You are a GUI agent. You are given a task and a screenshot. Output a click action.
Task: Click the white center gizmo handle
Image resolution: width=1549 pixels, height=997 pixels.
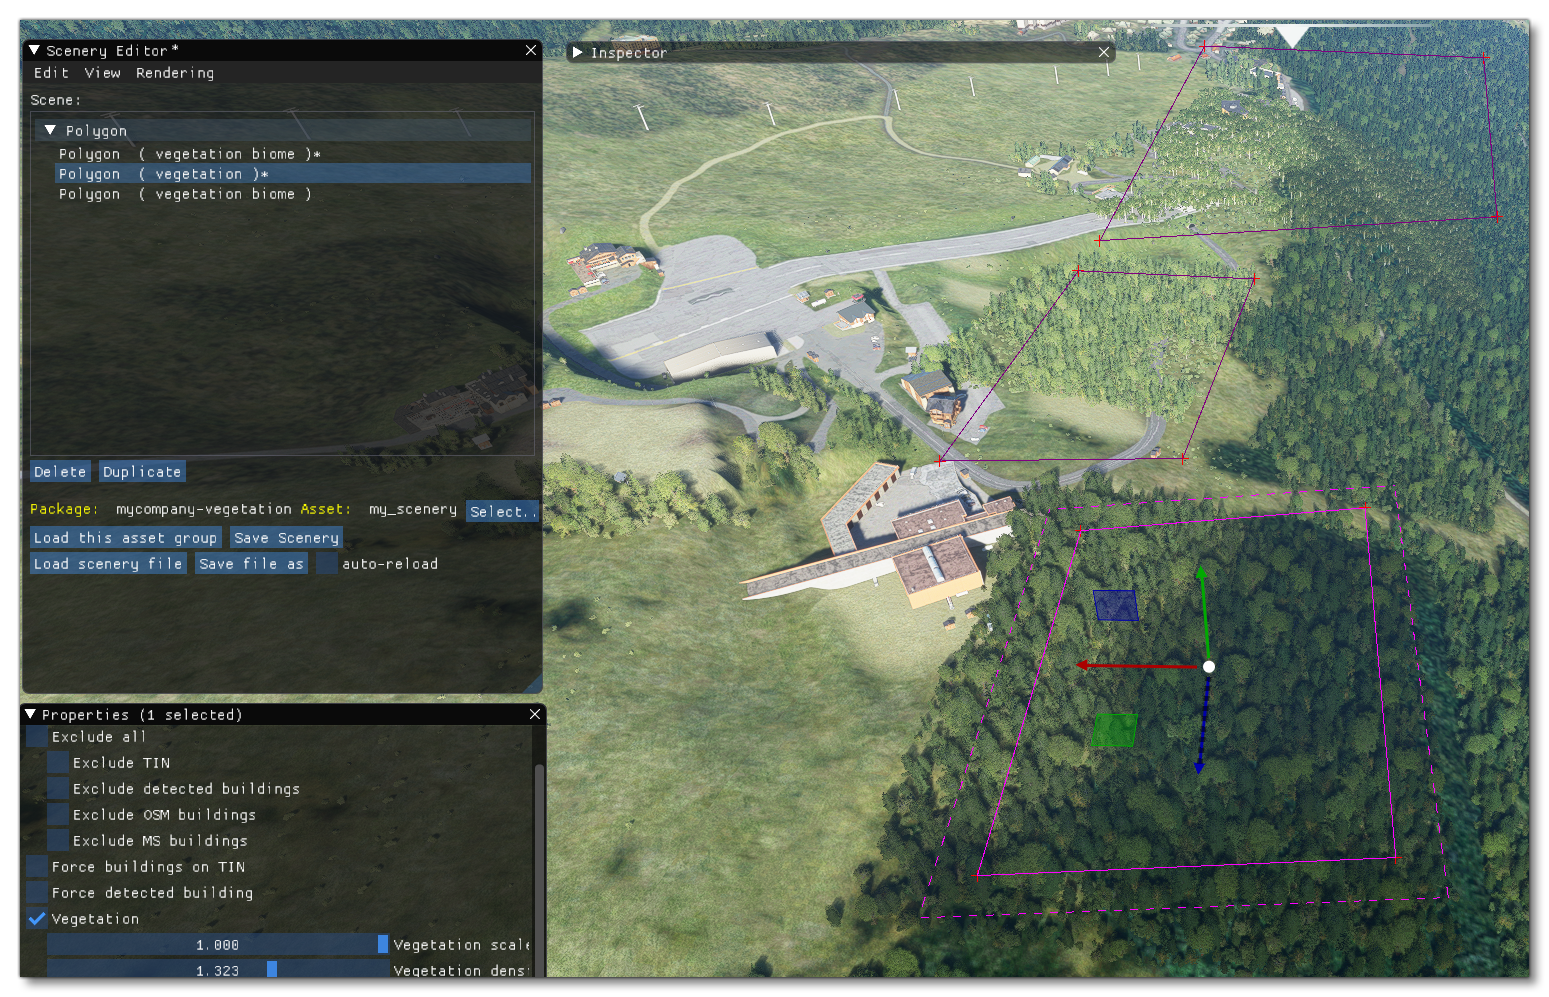(1210, 666)
